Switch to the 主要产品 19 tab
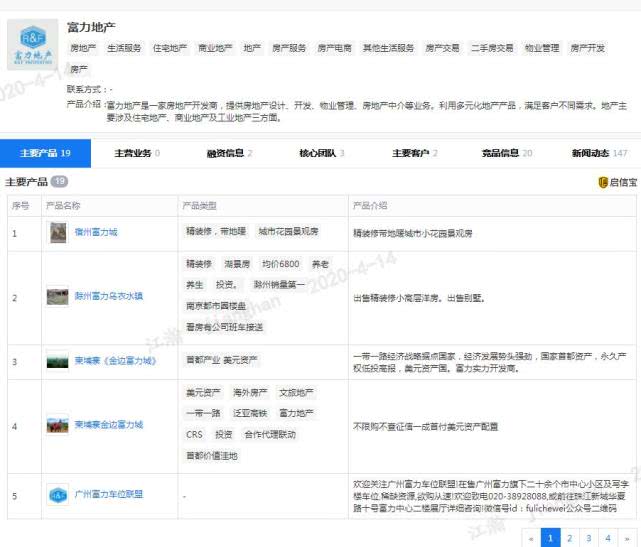Viewport: 641px width, 547px height. click(45, 153)
